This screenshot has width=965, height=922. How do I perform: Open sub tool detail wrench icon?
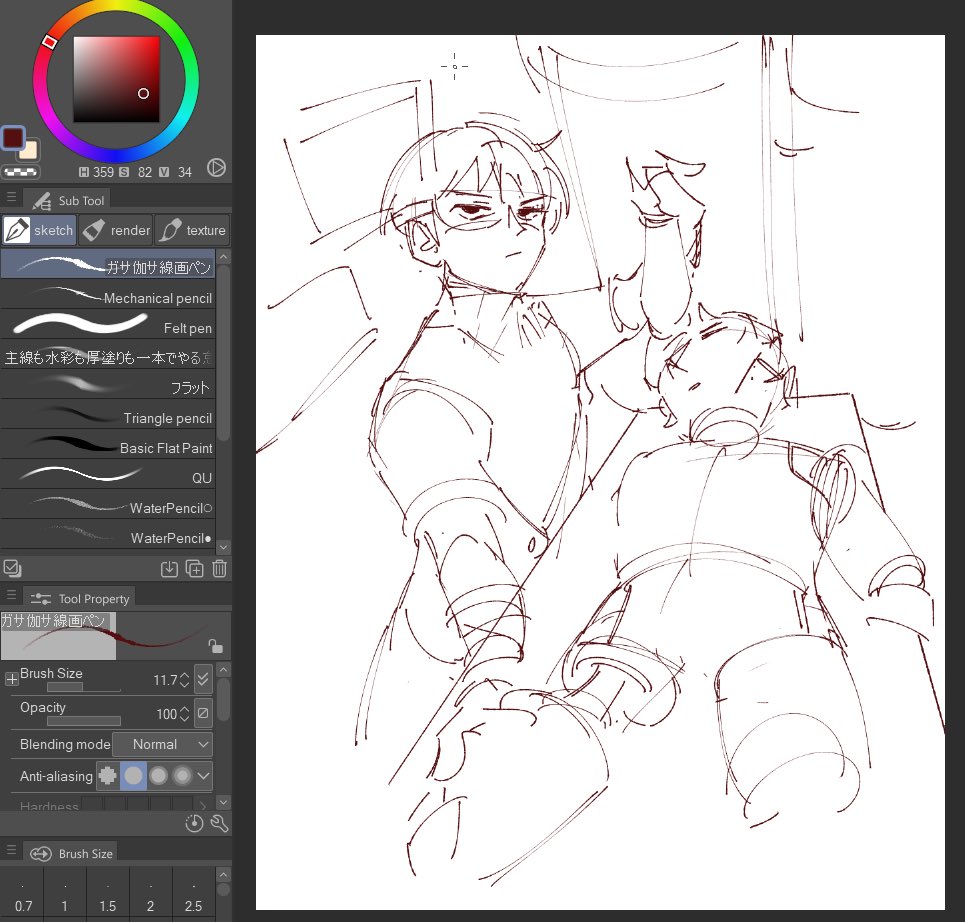click(219, 823)
